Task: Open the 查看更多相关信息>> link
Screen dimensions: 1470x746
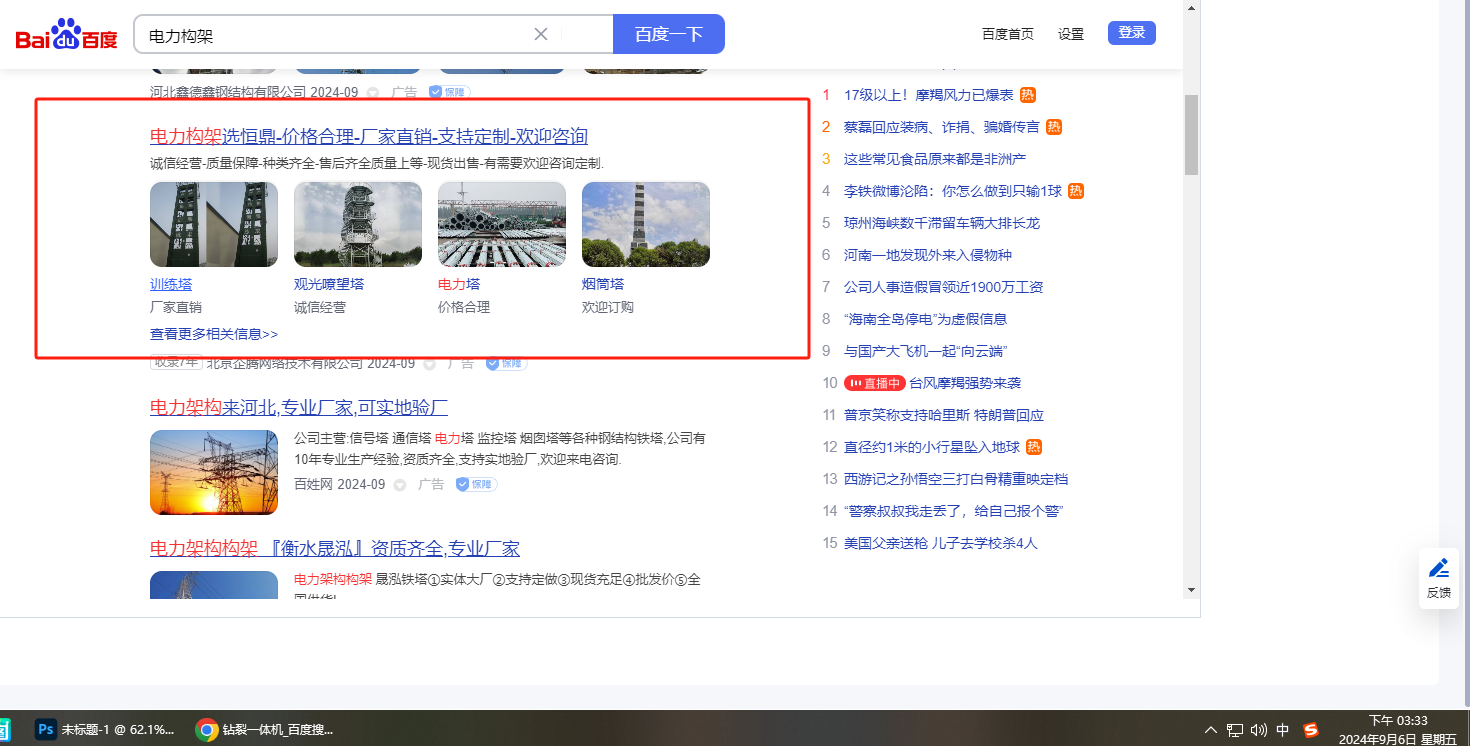Action: pyautogui.click(x=214, y=334)
